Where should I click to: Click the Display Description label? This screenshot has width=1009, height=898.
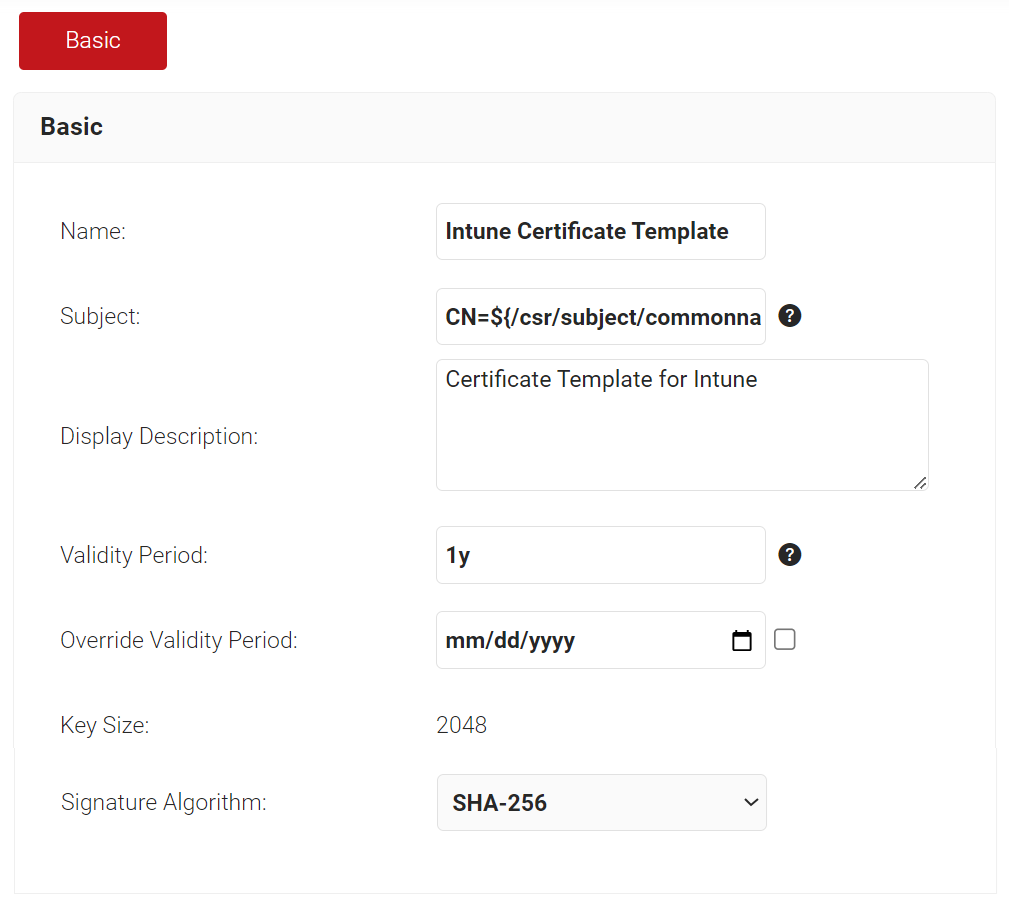pyautogui.click(x=159, y=436)
